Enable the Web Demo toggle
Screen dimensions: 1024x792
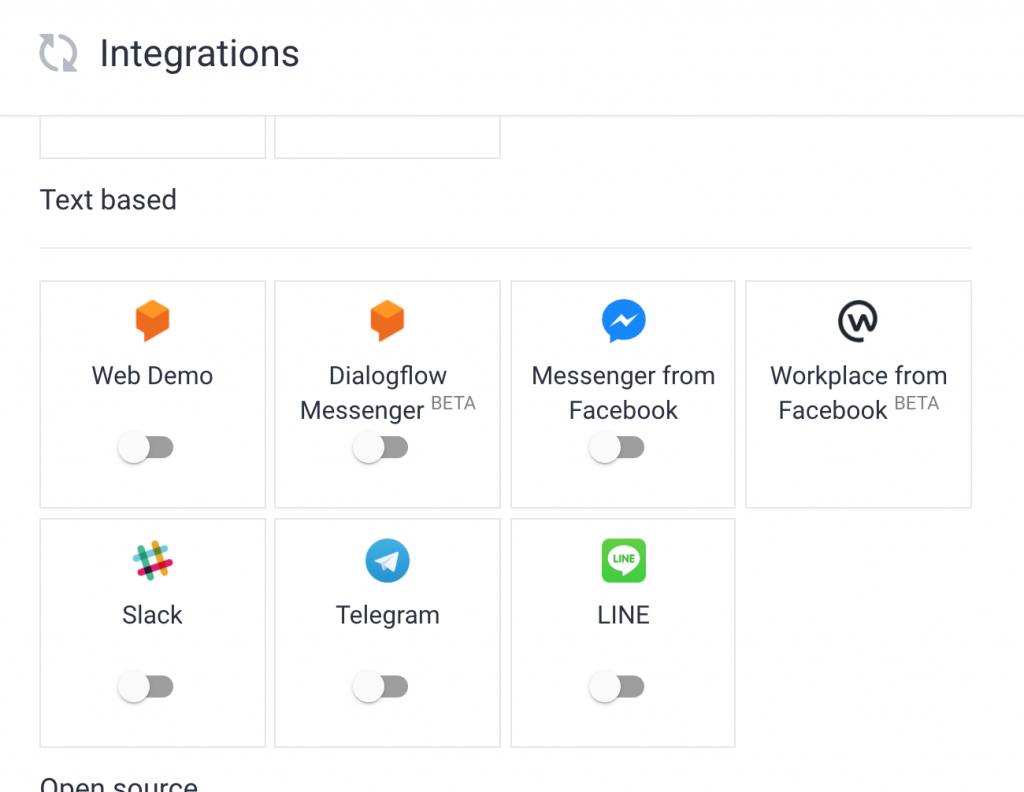click(146, 447)
